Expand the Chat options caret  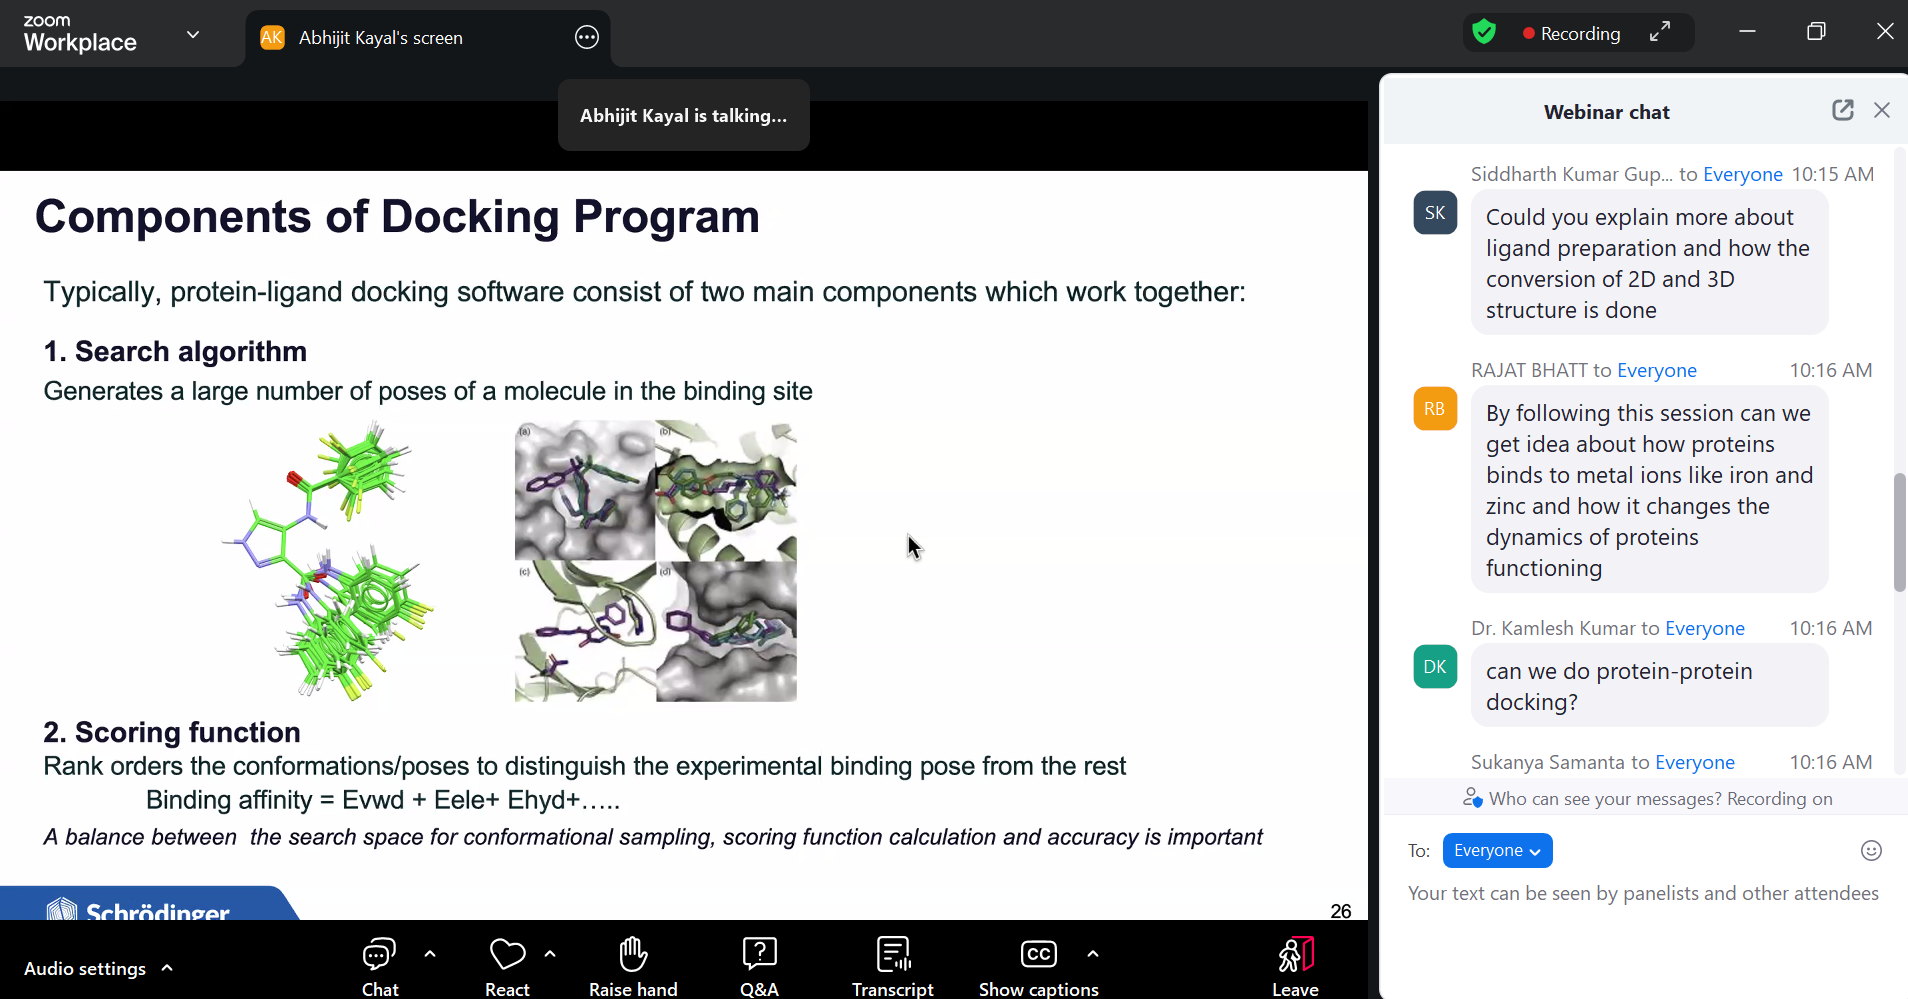click(x=430, y=954)
